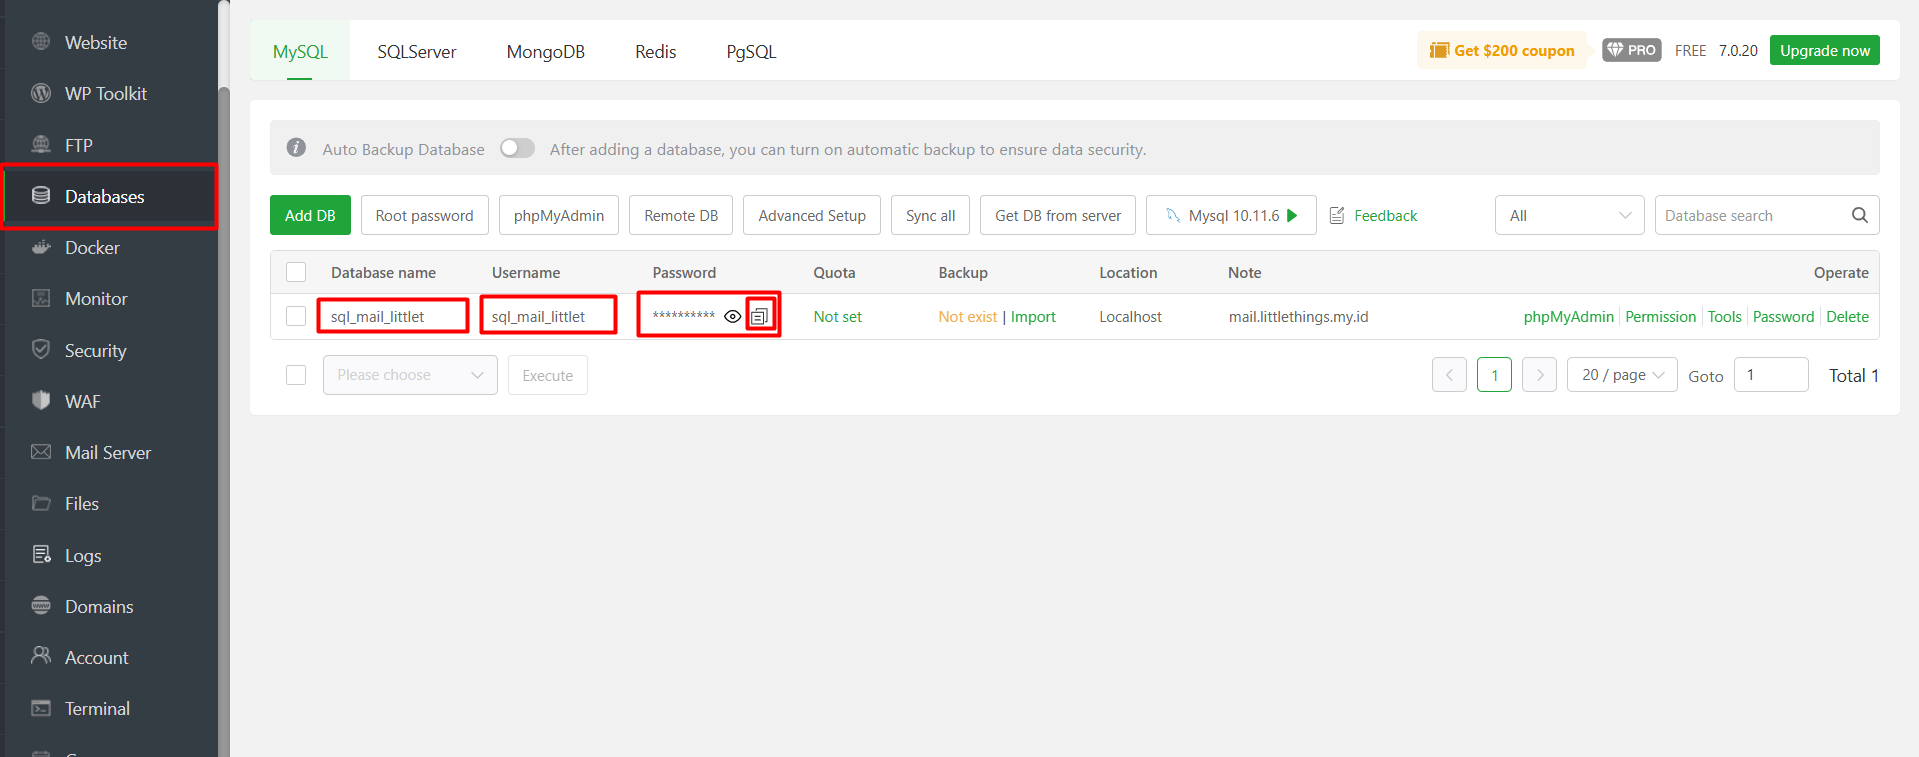This screenshot has height=757, width=1919.
Task: Click the Sync all button
Action: click(930, 215)
